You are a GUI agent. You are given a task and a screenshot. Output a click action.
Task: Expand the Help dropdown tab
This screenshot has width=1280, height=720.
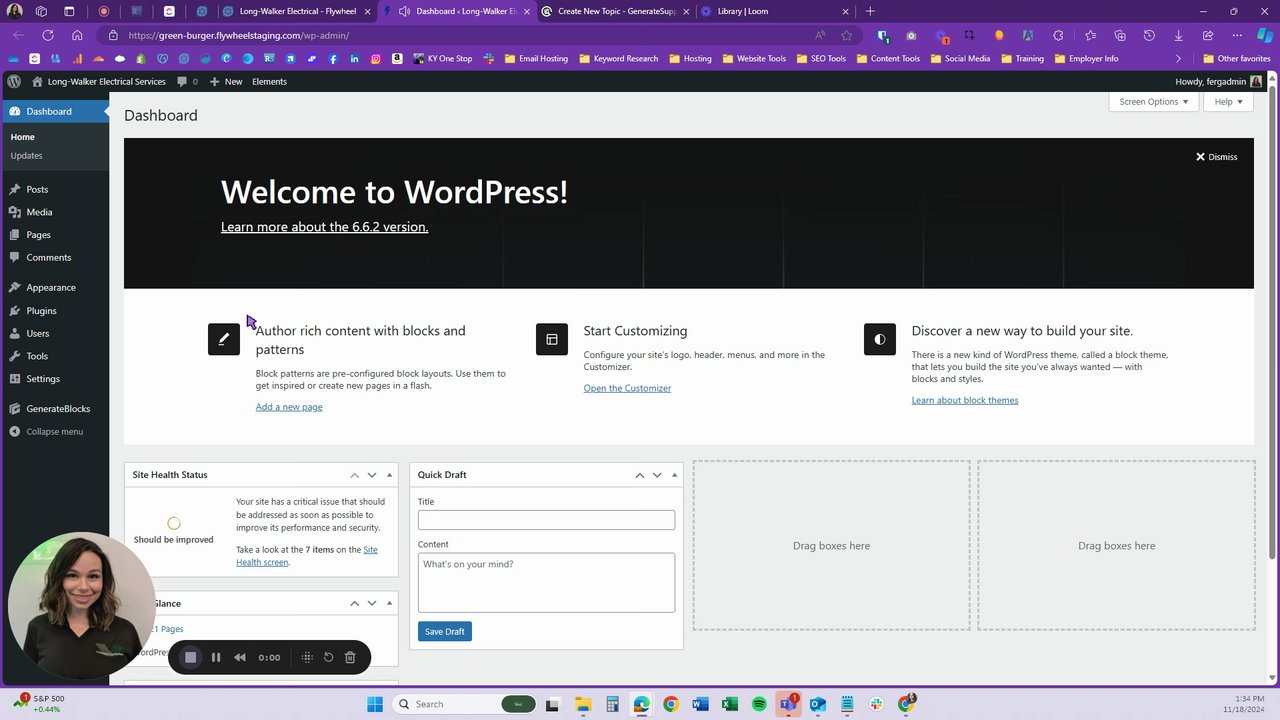coord(1228,101)
